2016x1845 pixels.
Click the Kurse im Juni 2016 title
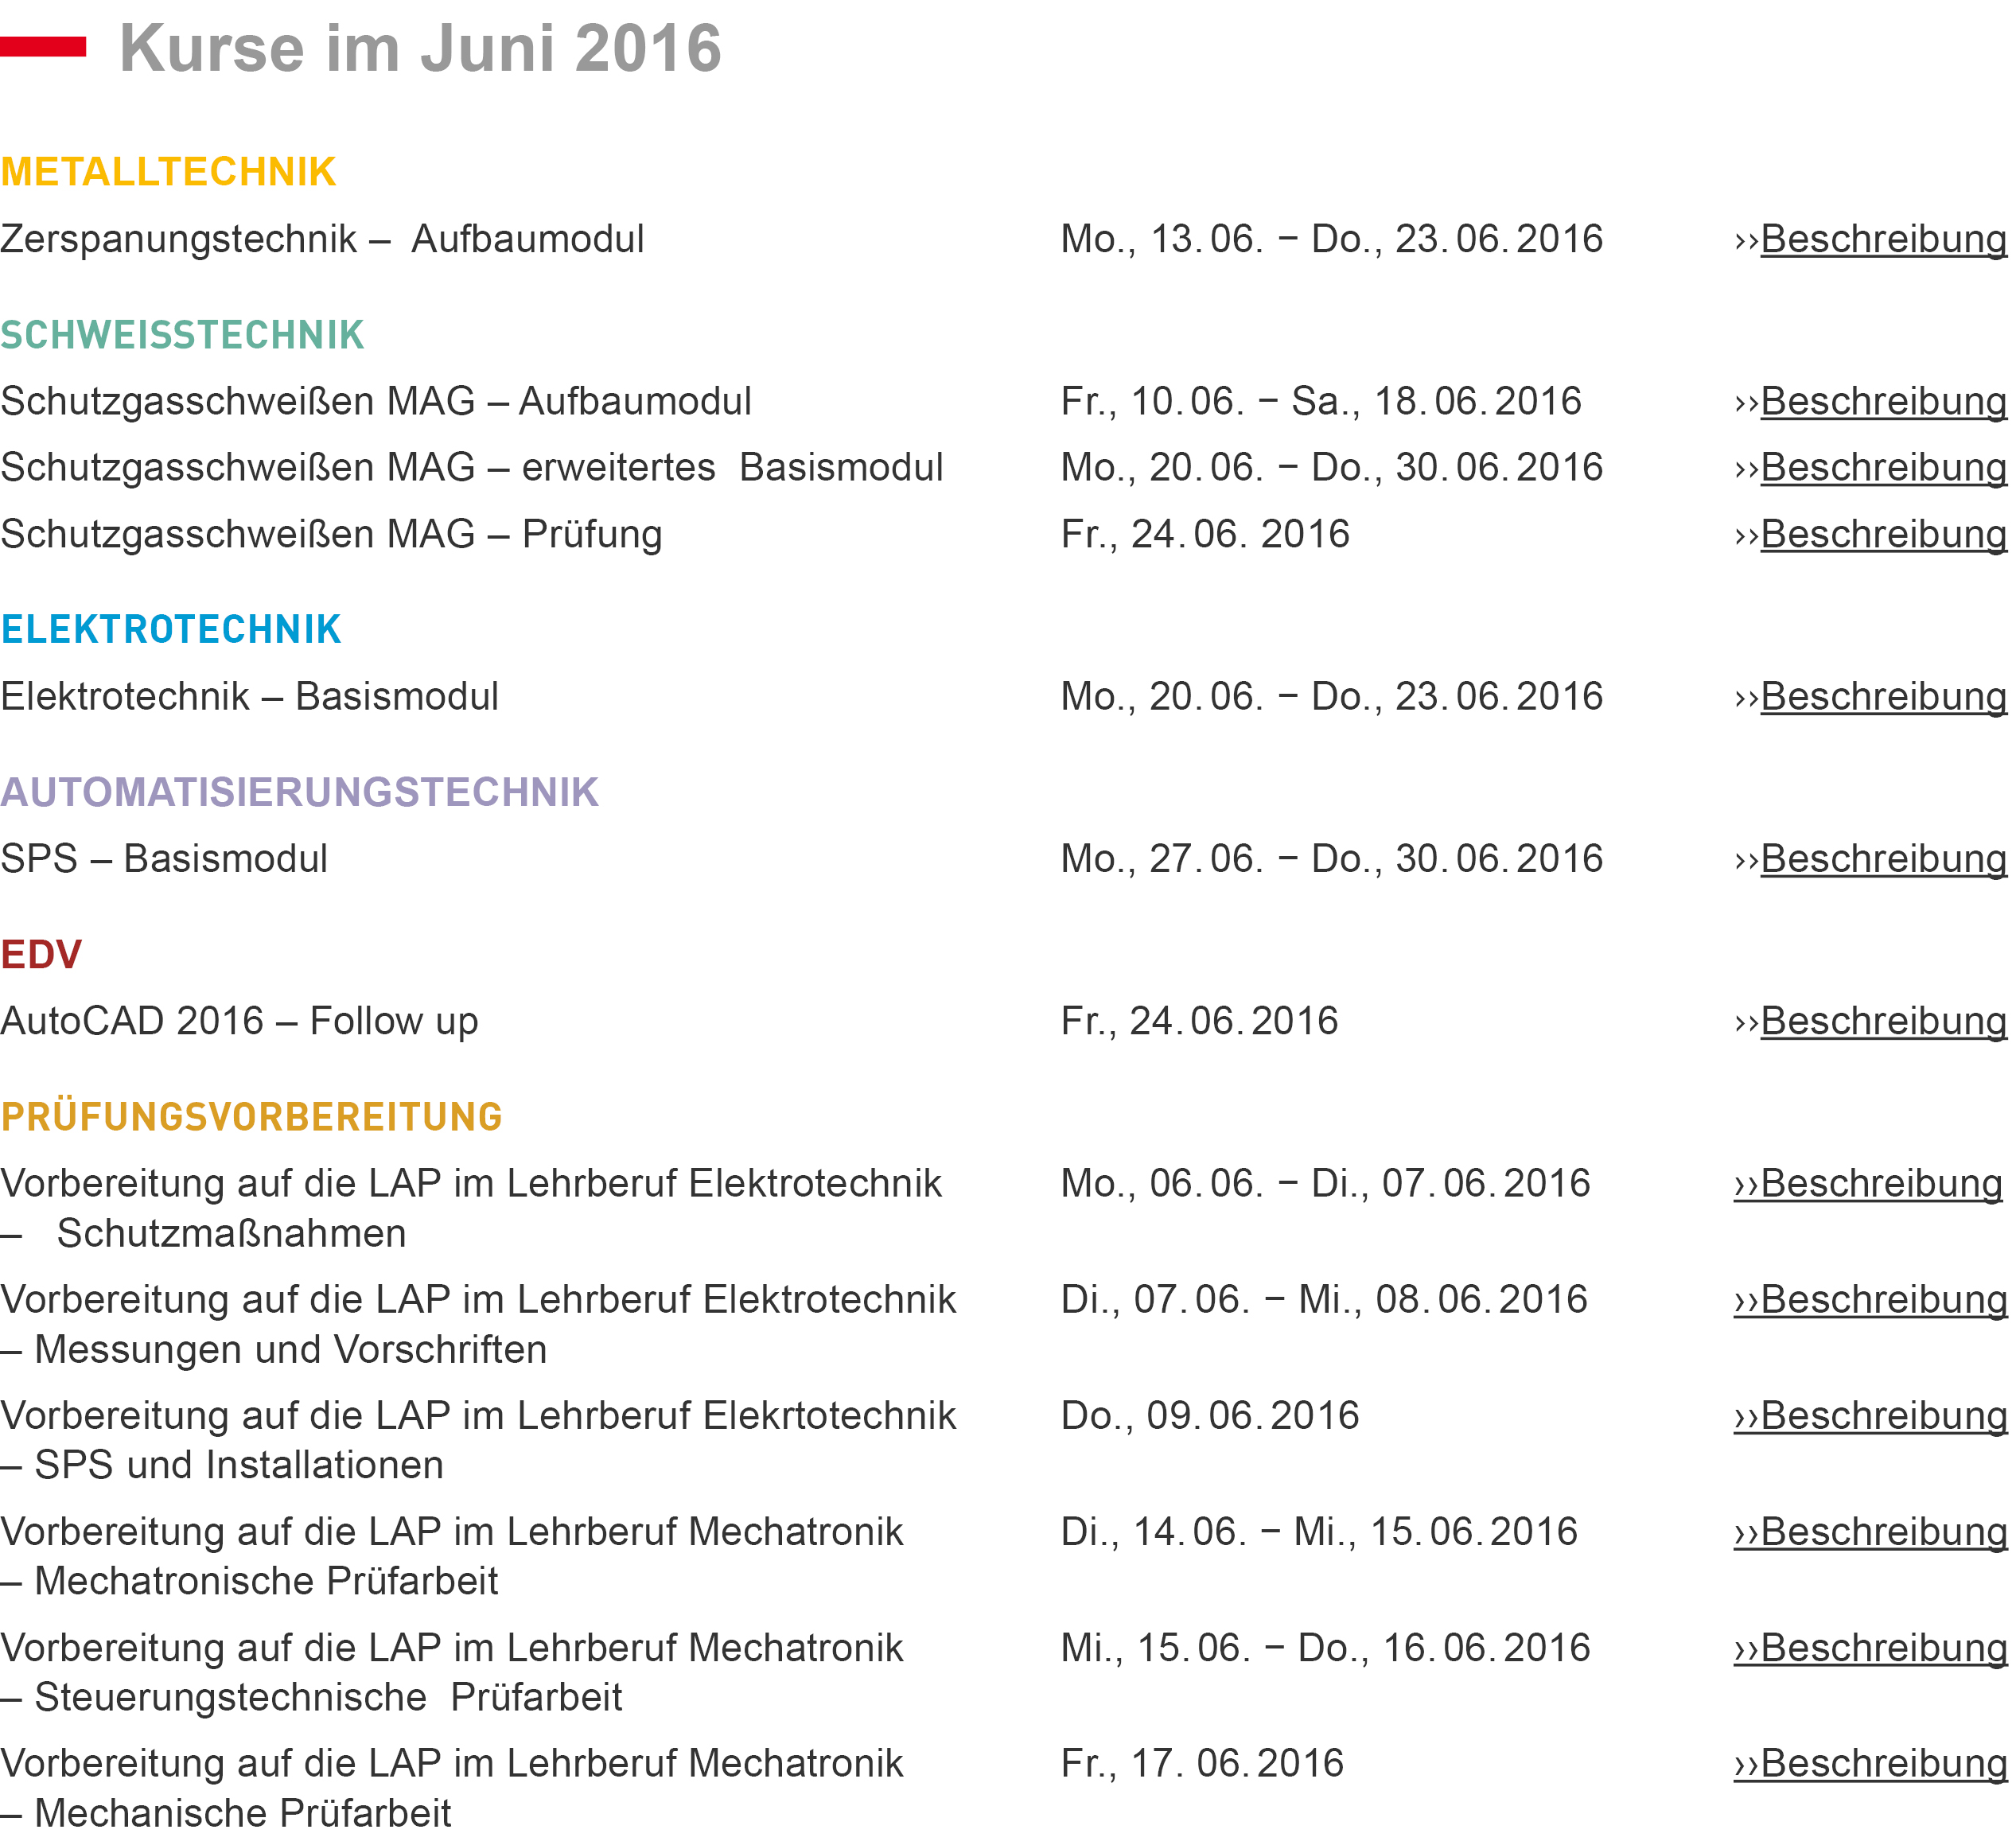(x=420, y=48)
